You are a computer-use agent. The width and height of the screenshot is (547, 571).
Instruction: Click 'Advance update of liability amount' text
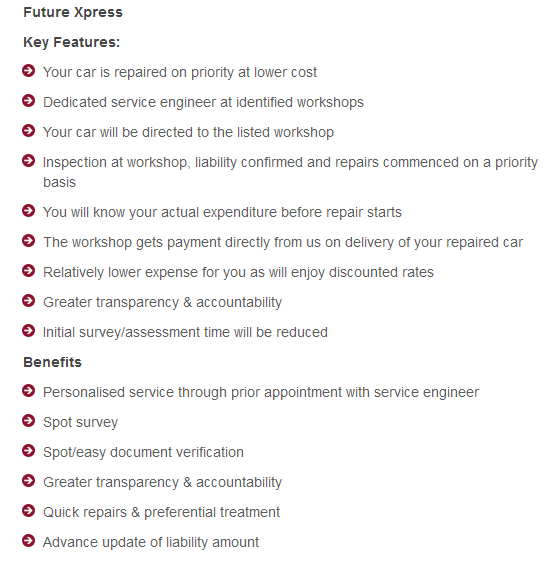click(x=151, y=542)
